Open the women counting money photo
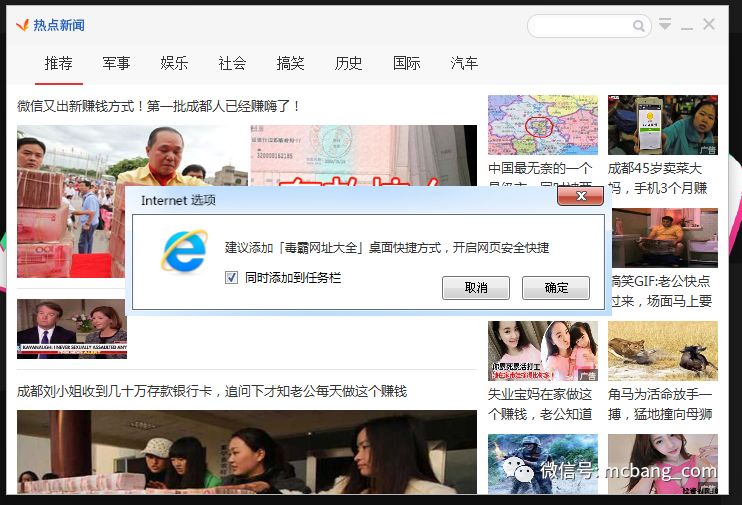 pos(247,452)
